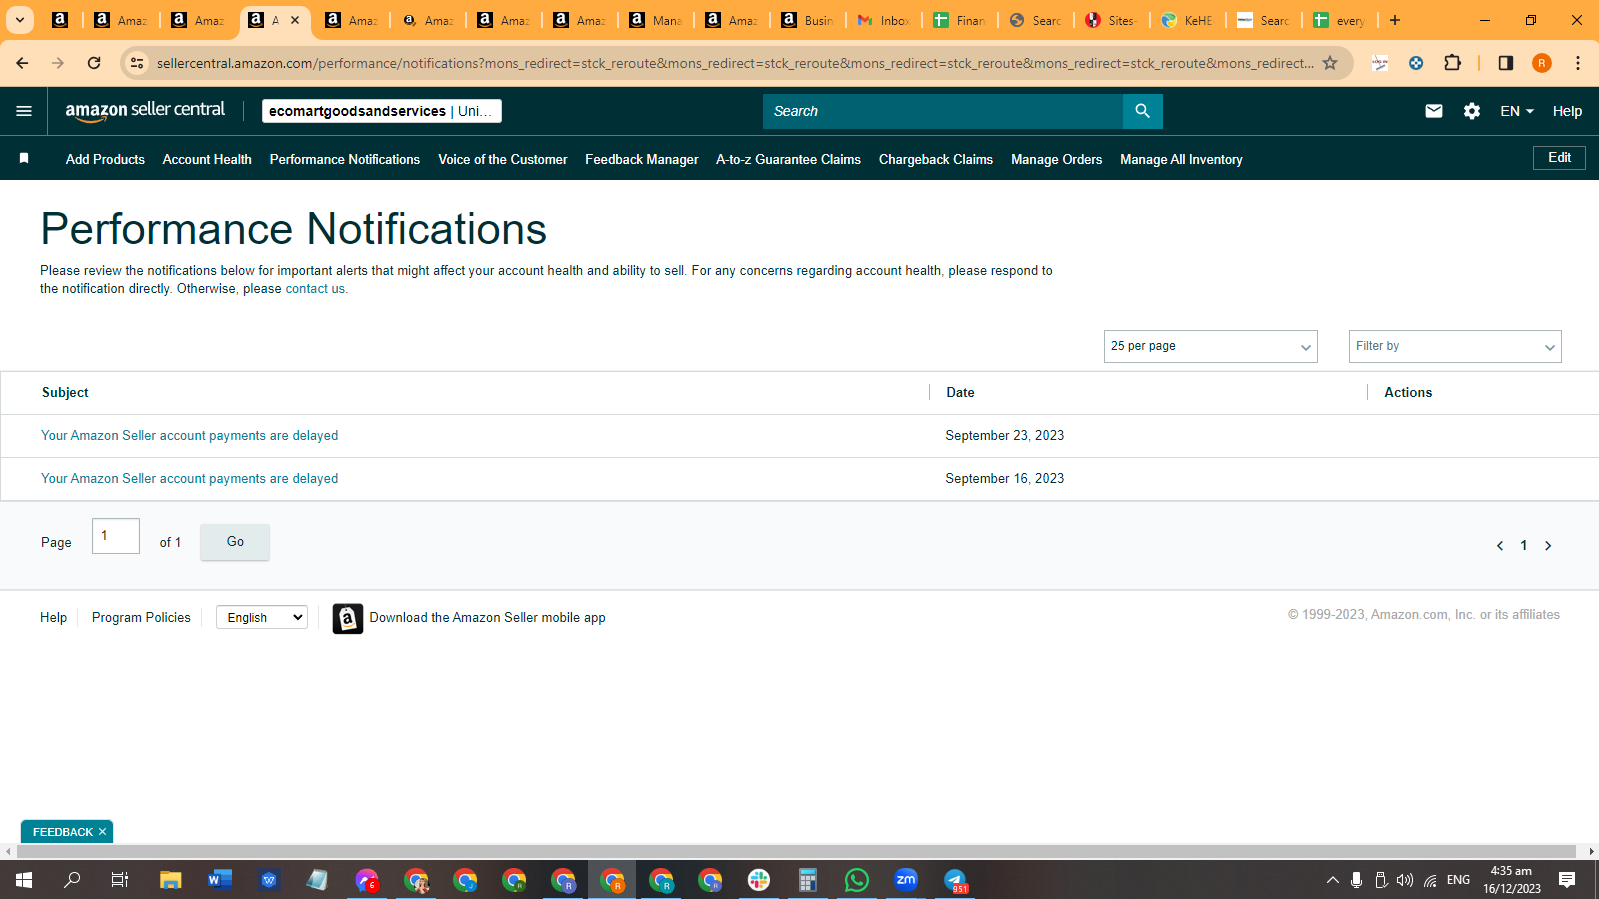
Task: Open Zoom from taskbar
Action: pyautogui.click(x=906, y=880)
